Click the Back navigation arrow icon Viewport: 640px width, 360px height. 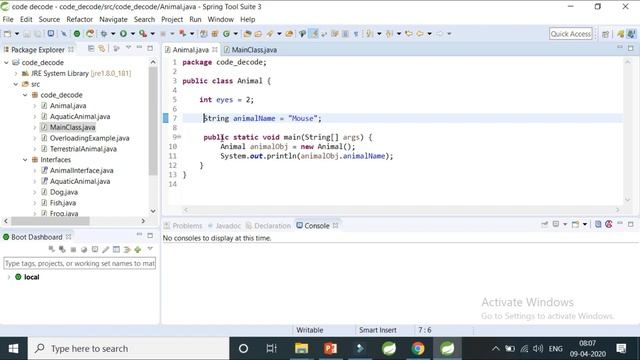point(420,34)
